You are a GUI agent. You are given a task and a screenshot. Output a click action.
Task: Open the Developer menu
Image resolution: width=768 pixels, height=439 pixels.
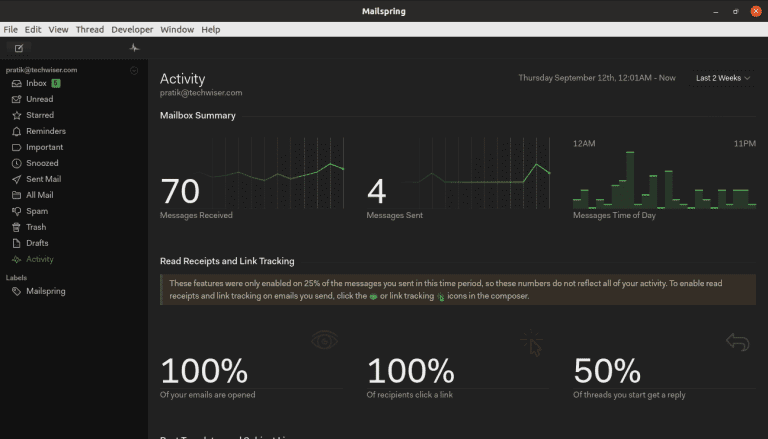[132, 30]
